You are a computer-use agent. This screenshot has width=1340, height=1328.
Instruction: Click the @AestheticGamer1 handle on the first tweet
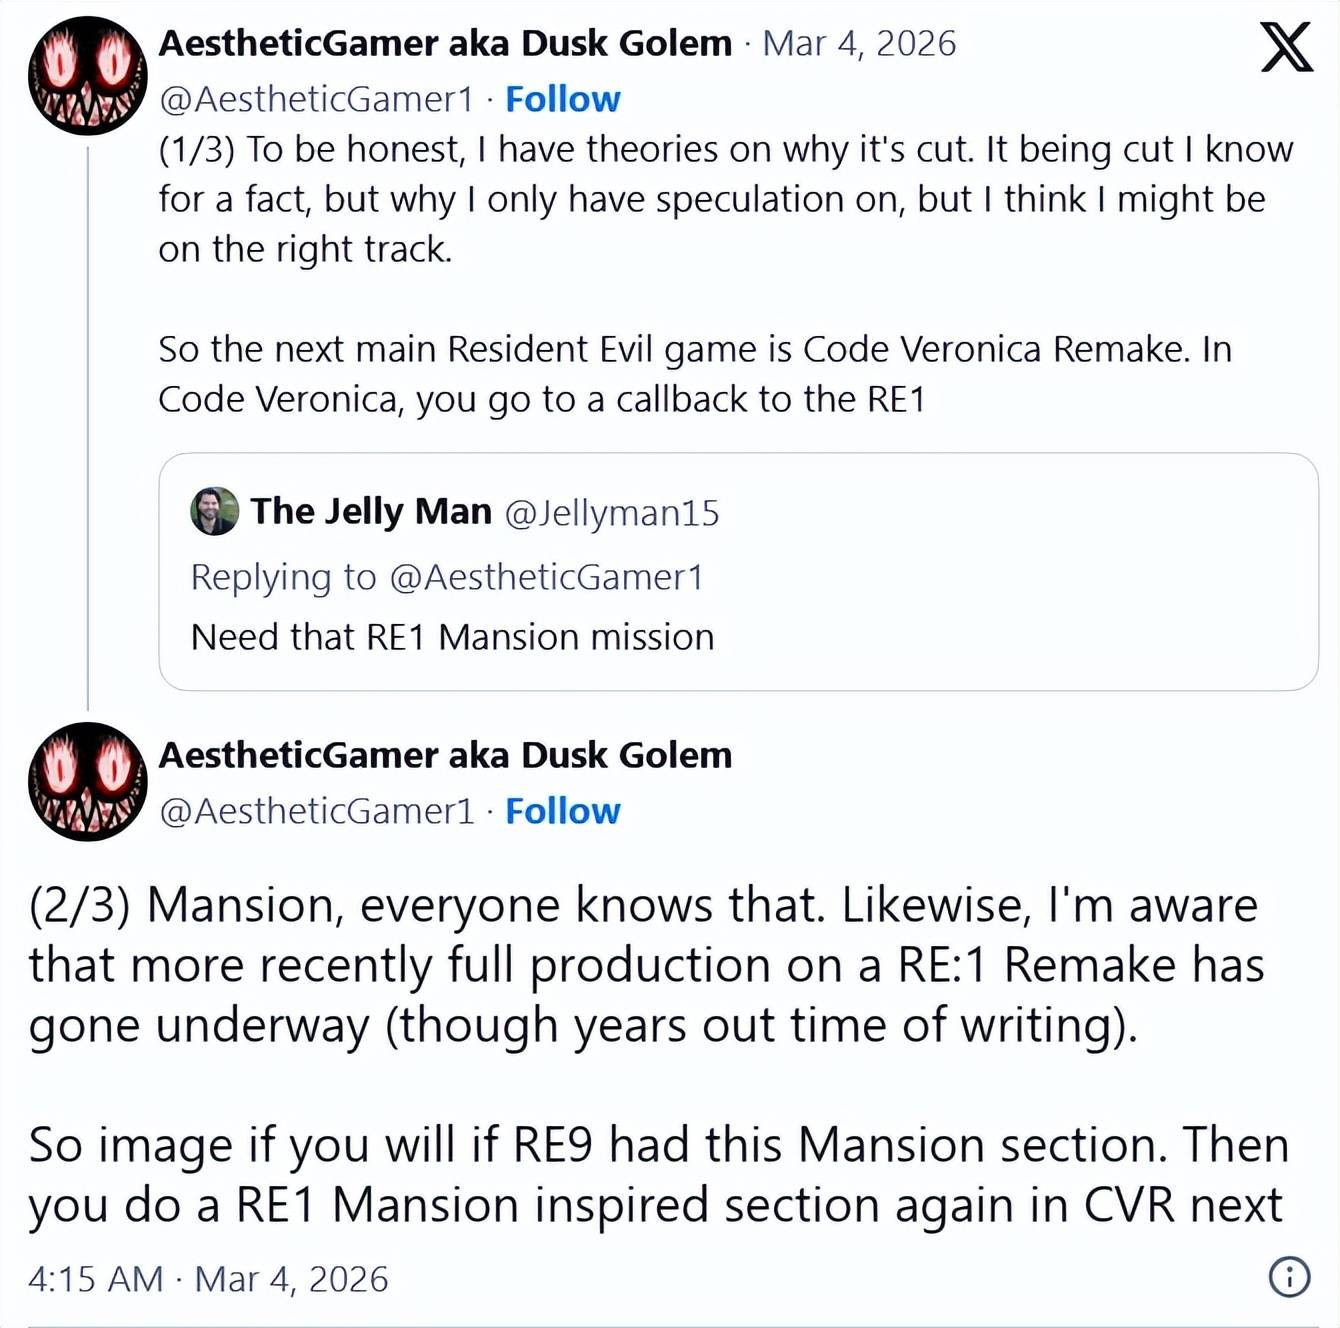click(316, 99)
